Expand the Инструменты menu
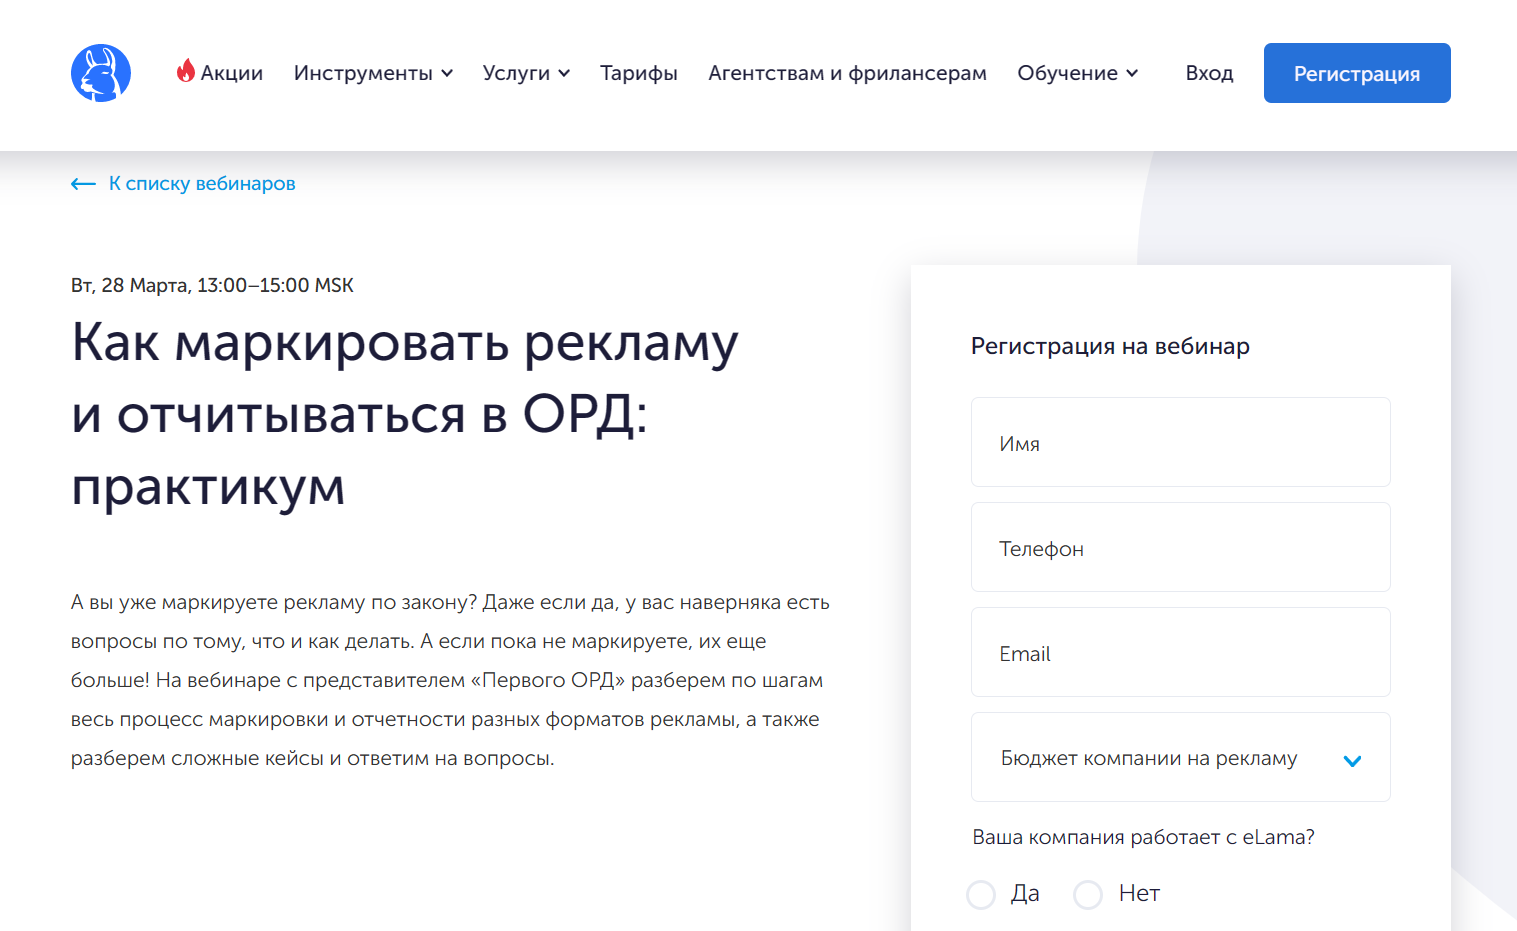This screenshot has height=931, width=1517. [373, 73]
